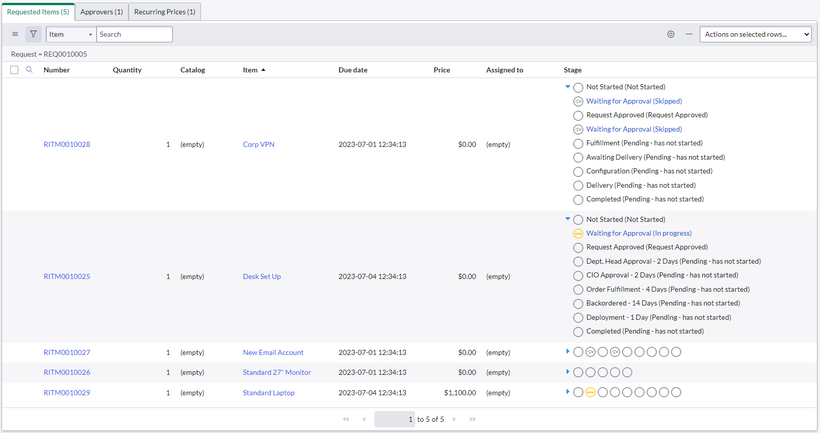Click Dept. Head Approval stage circle
820x433 pixels.
click(x=578, y=261)
